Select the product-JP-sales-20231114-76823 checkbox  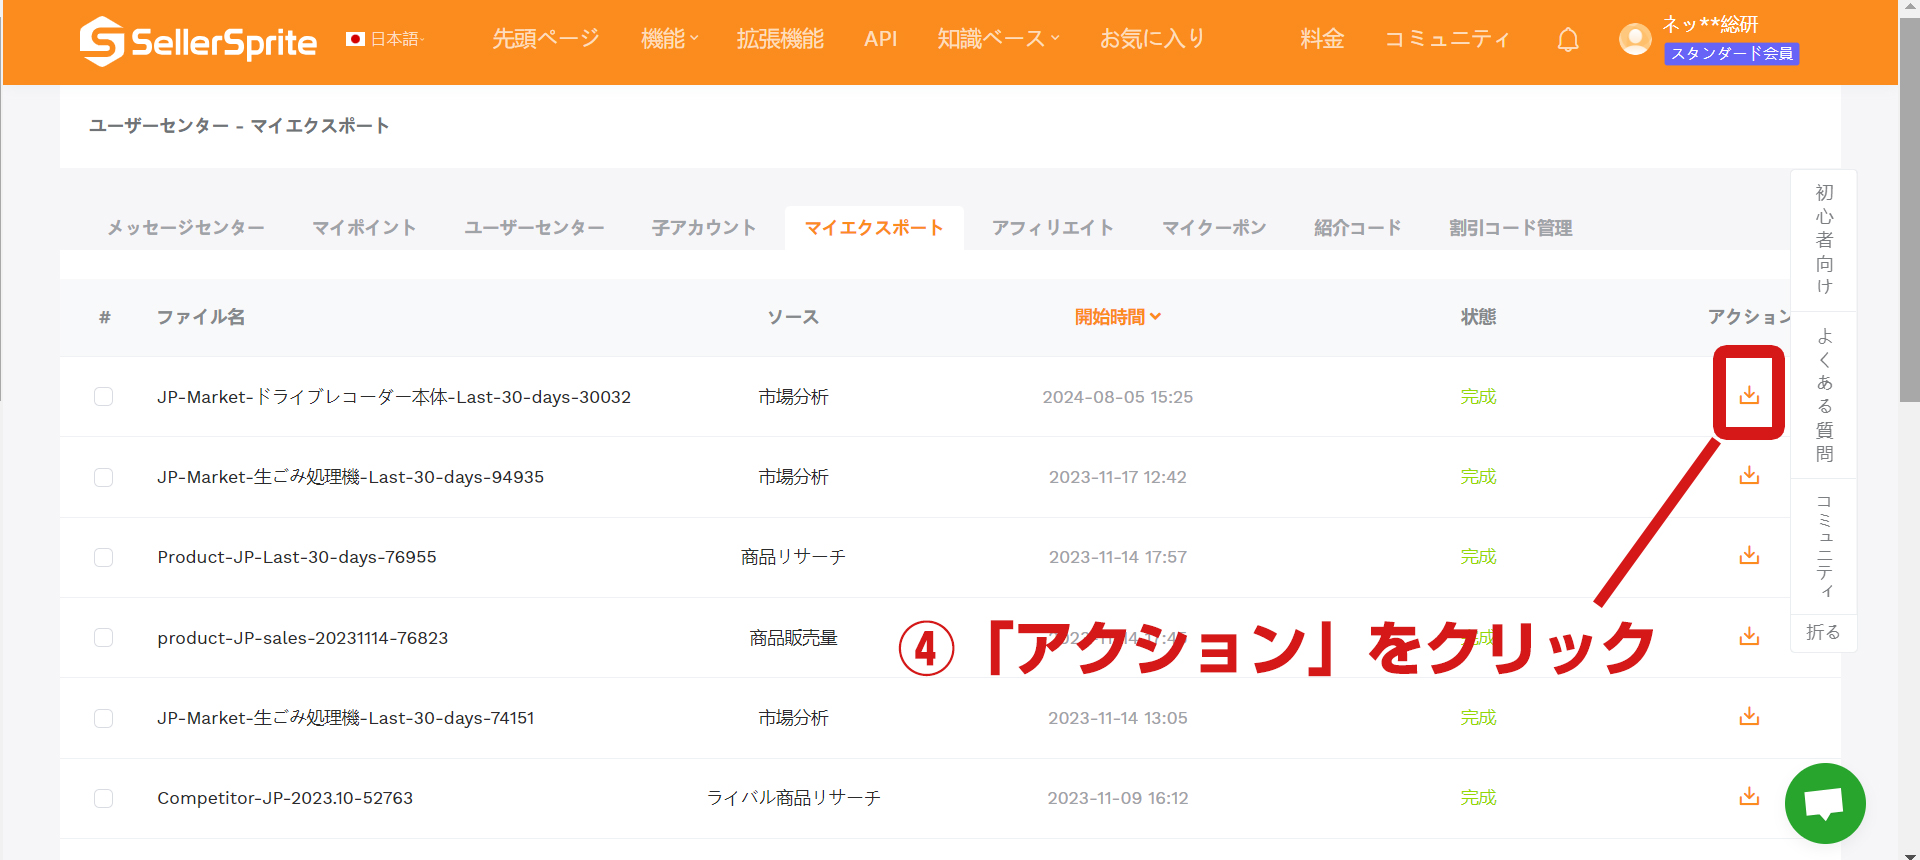tap(103, 638)
